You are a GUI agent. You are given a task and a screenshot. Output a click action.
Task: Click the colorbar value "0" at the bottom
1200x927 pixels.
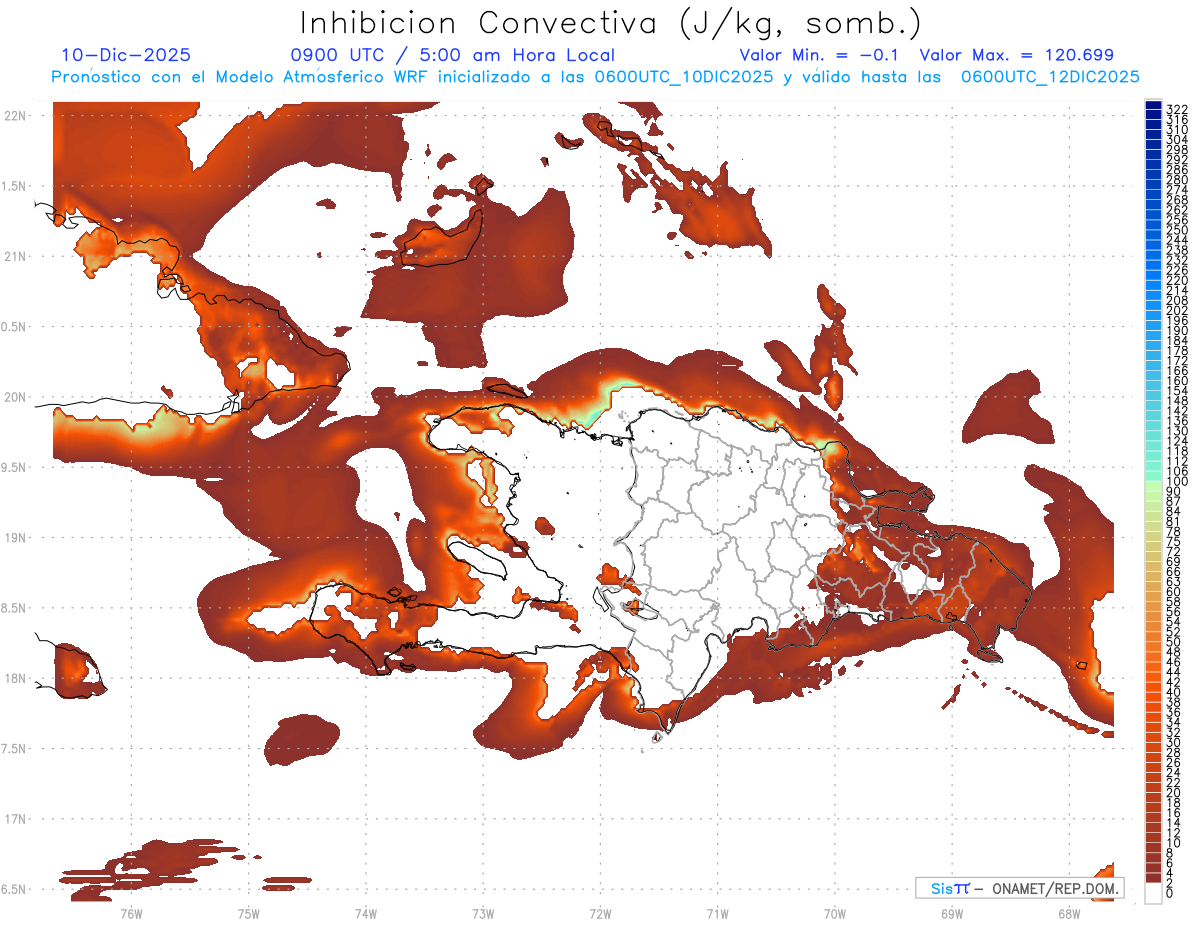tap(1169, 893)
